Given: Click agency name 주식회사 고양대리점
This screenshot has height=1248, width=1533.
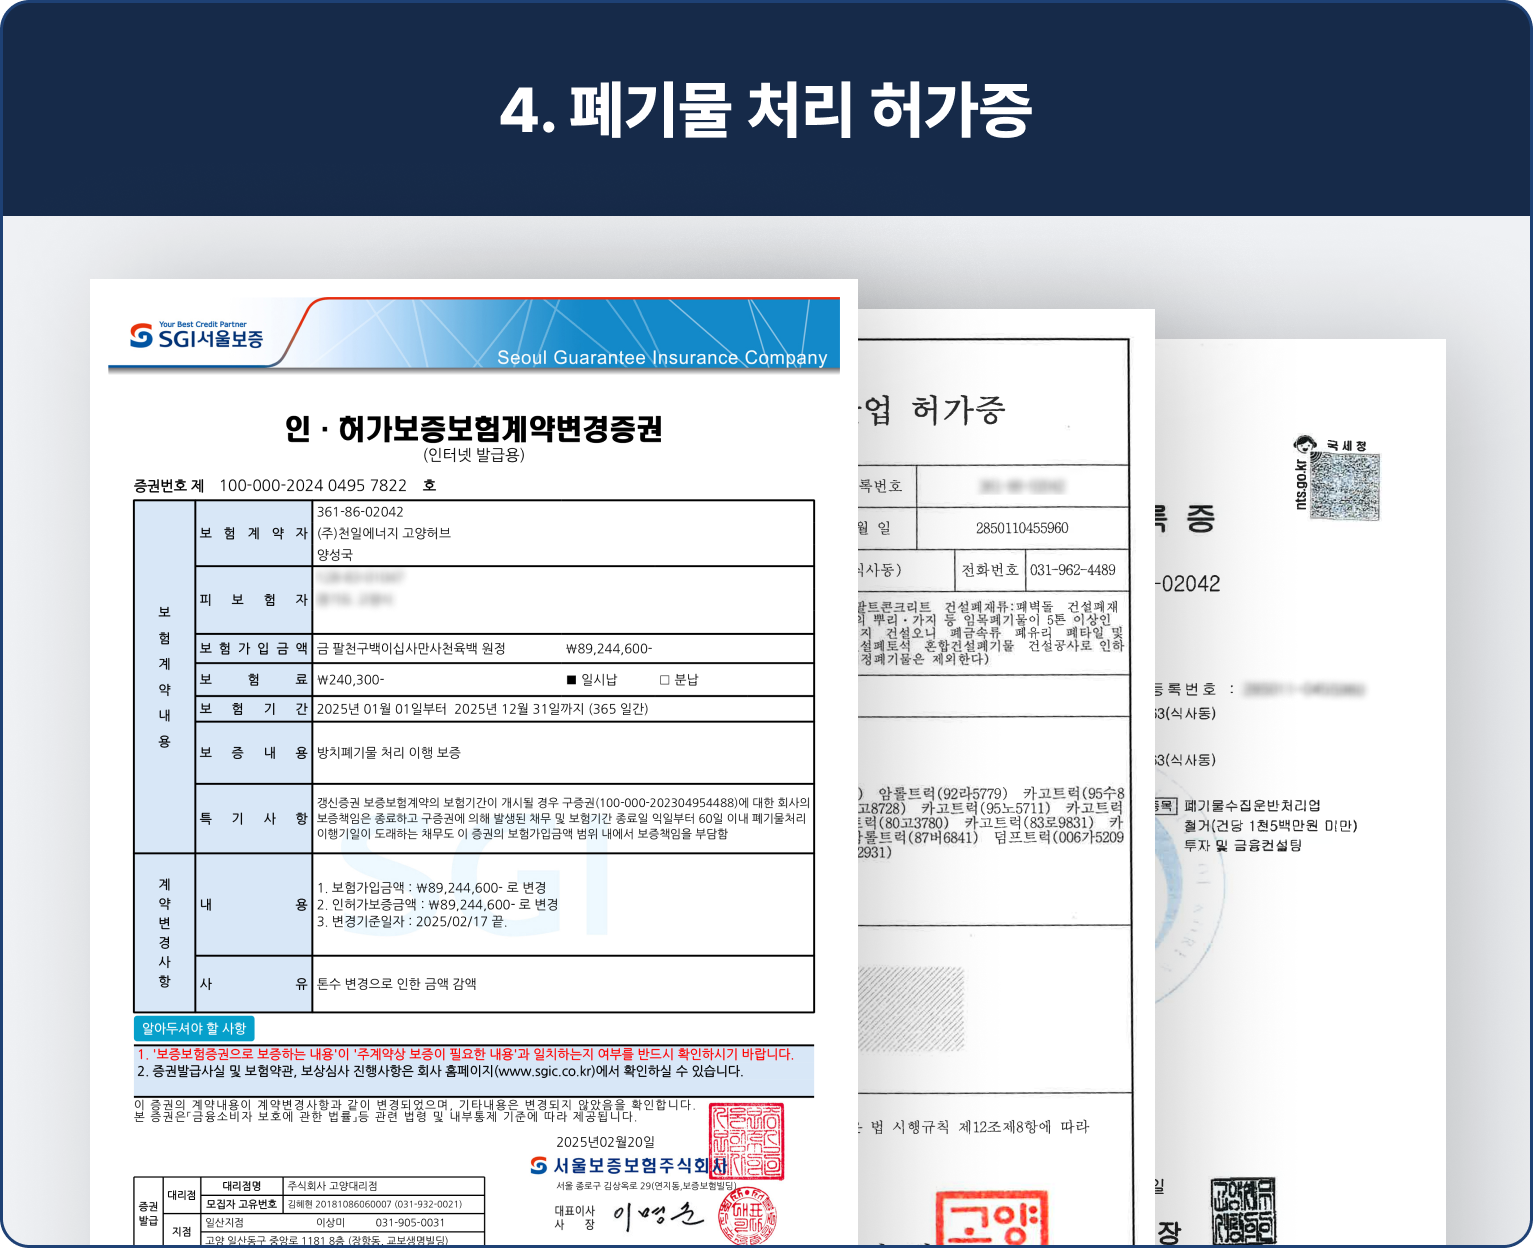Looking at the screenshot, I should tap(332, 1186).
